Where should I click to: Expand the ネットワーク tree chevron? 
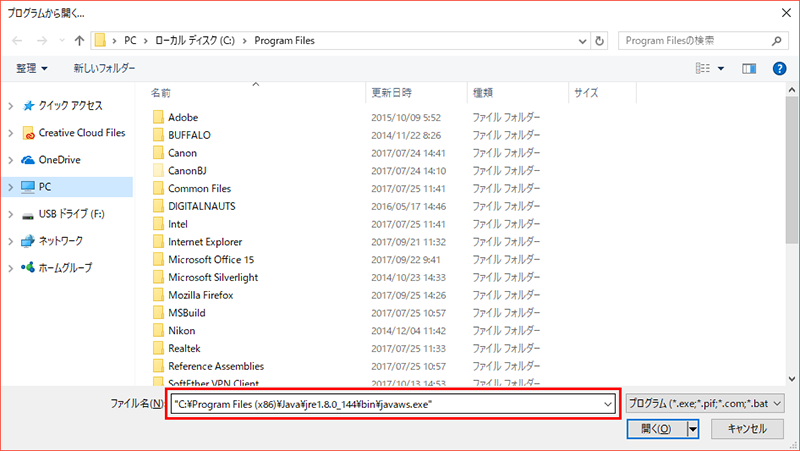[11, 241]
